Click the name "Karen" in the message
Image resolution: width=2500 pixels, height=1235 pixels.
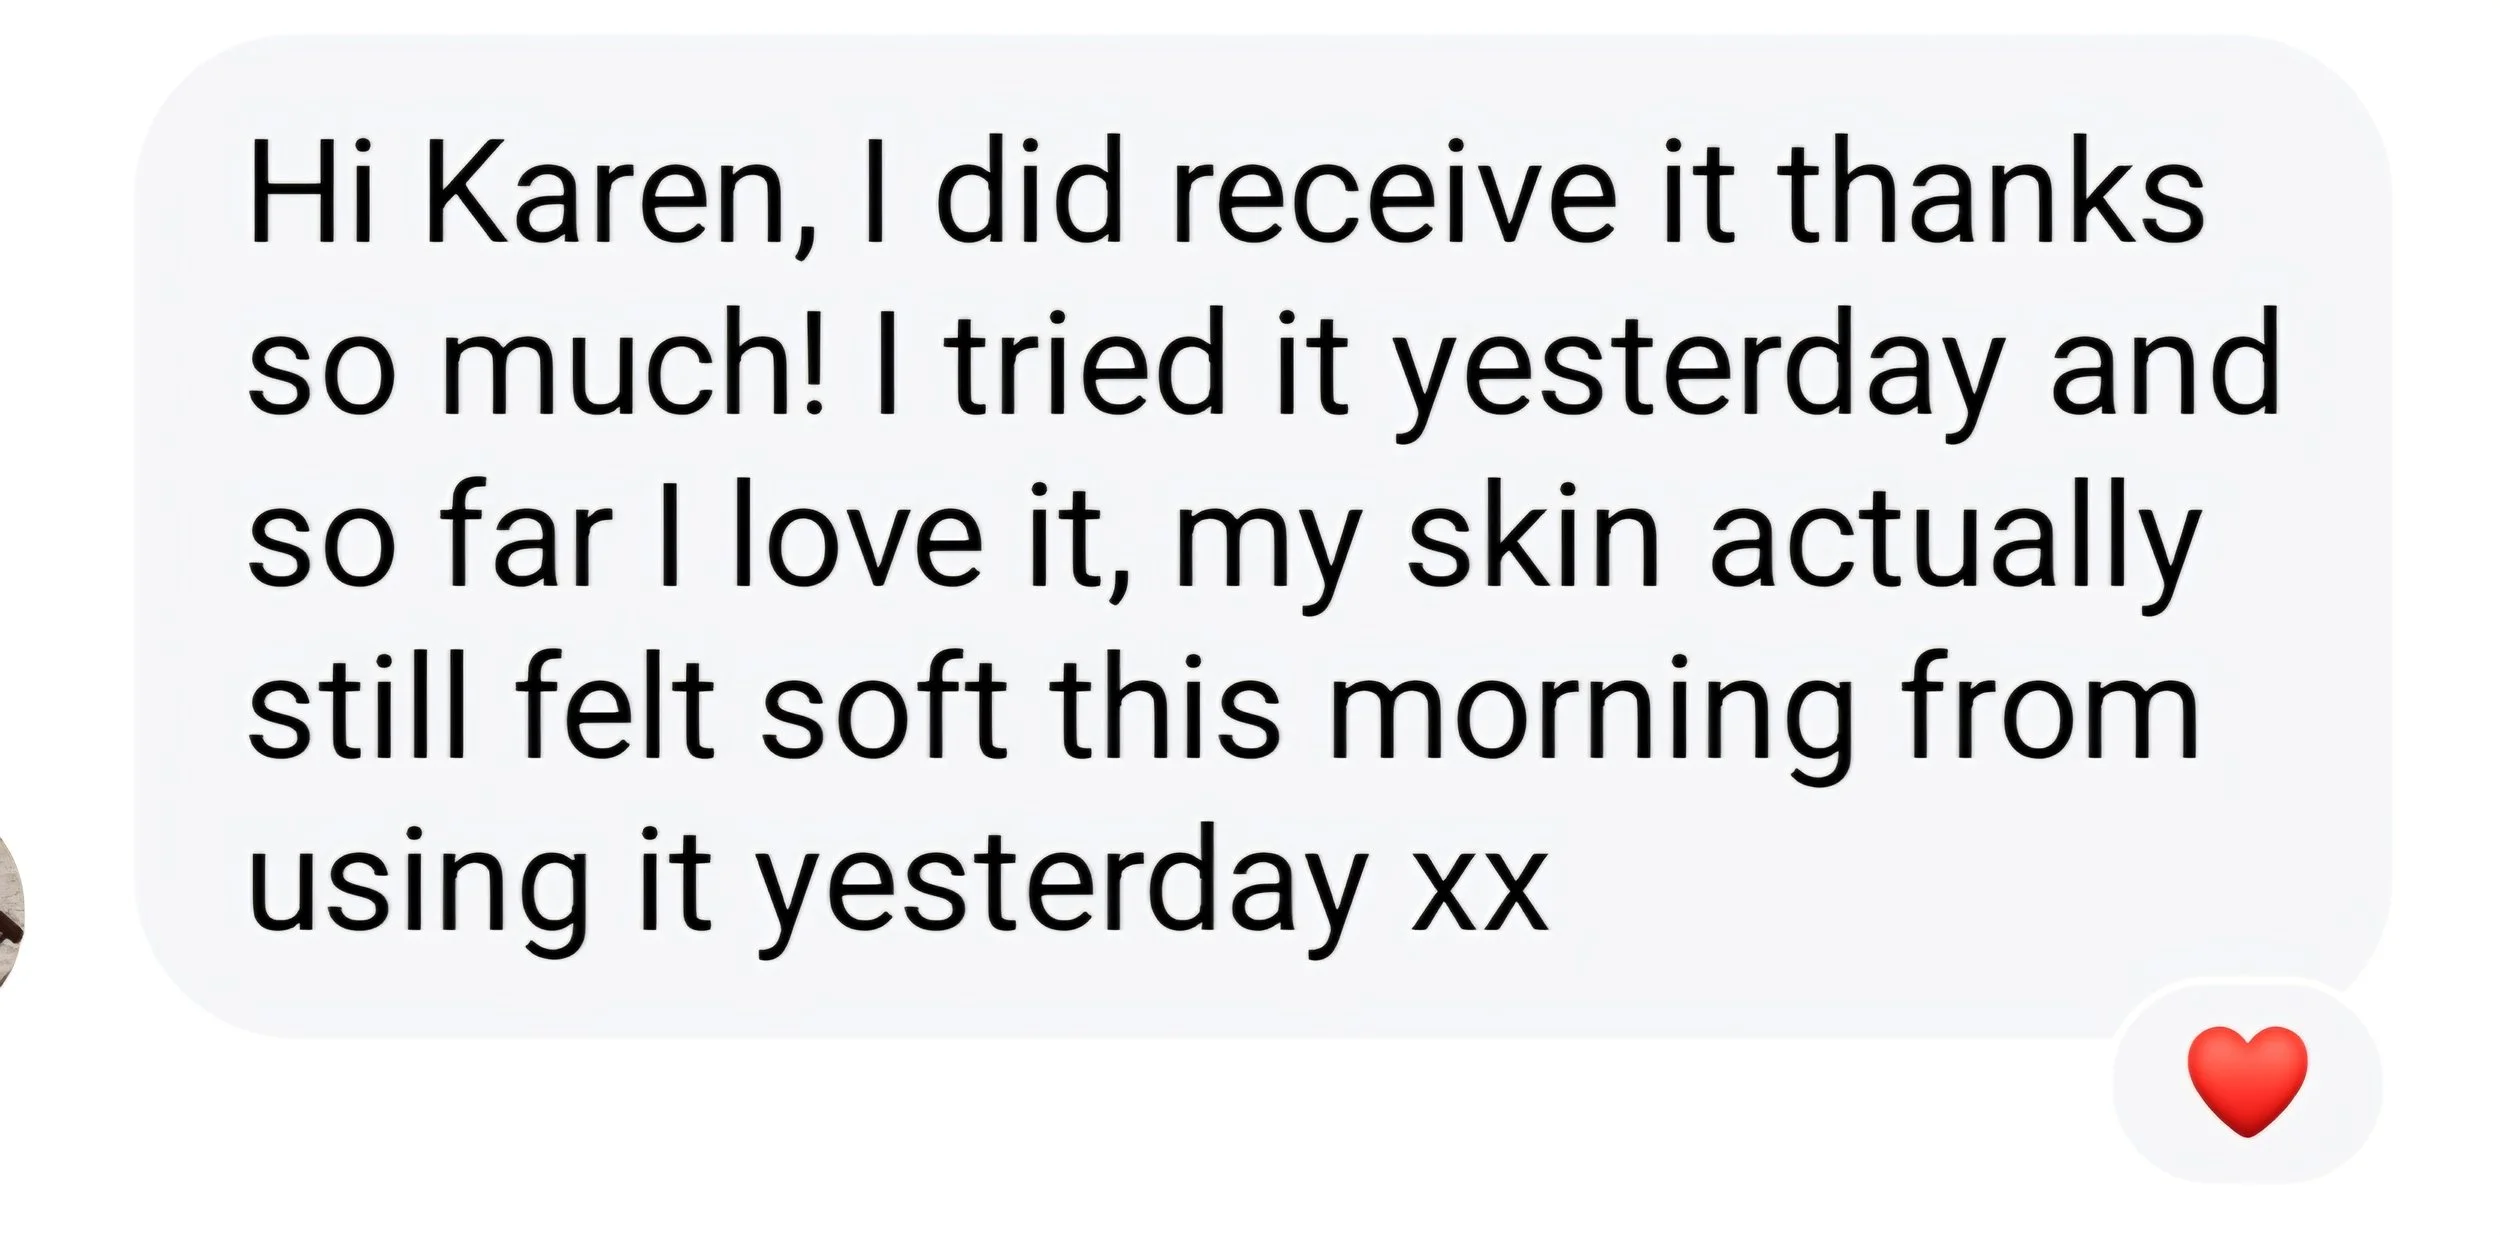click(x=618, y=194)
